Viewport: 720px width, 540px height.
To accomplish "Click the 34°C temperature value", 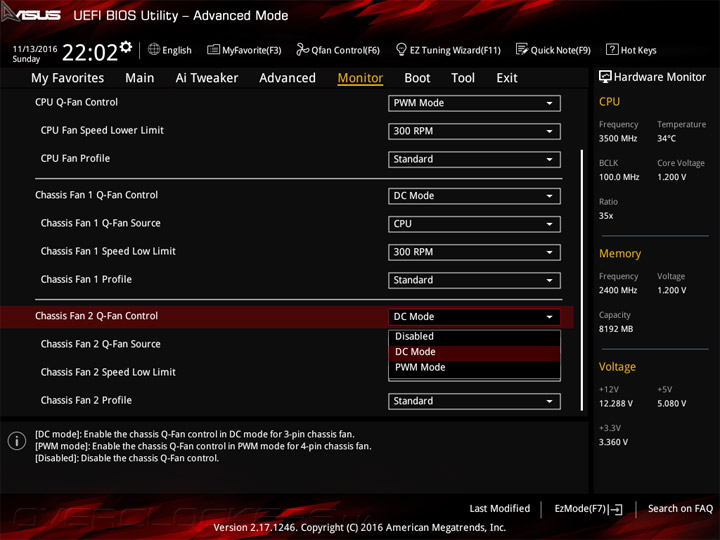I will click(666, 139).
